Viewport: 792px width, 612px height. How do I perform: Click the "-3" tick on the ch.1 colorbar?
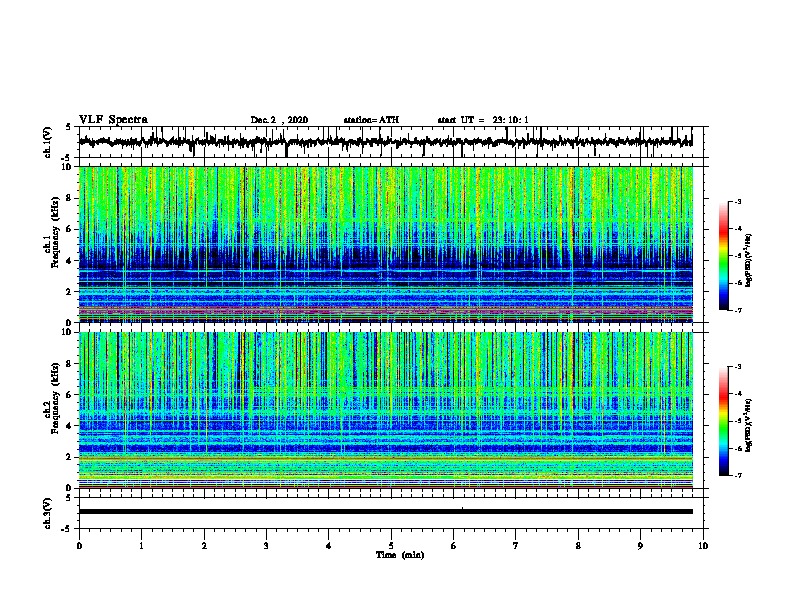[x=738, y=201]
